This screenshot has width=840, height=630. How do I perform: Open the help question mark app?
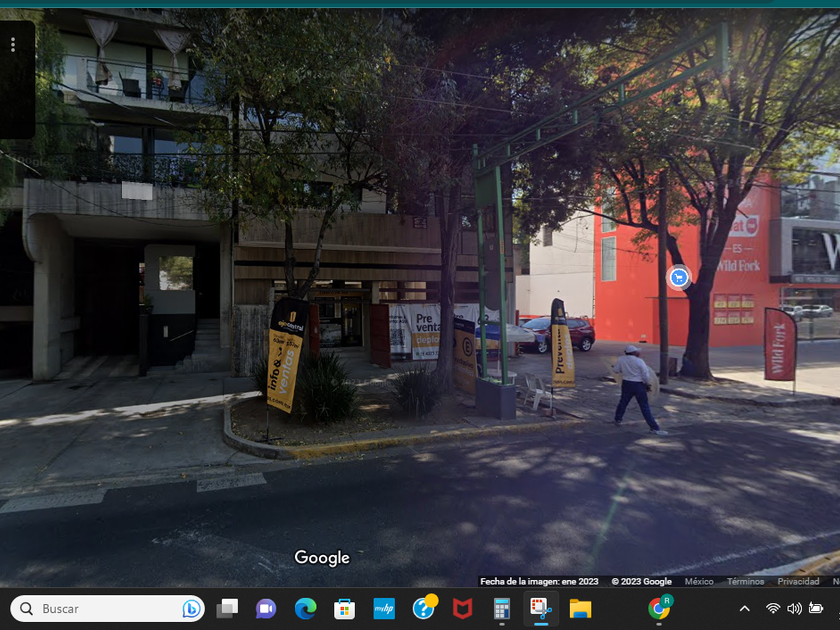(424, 608)
